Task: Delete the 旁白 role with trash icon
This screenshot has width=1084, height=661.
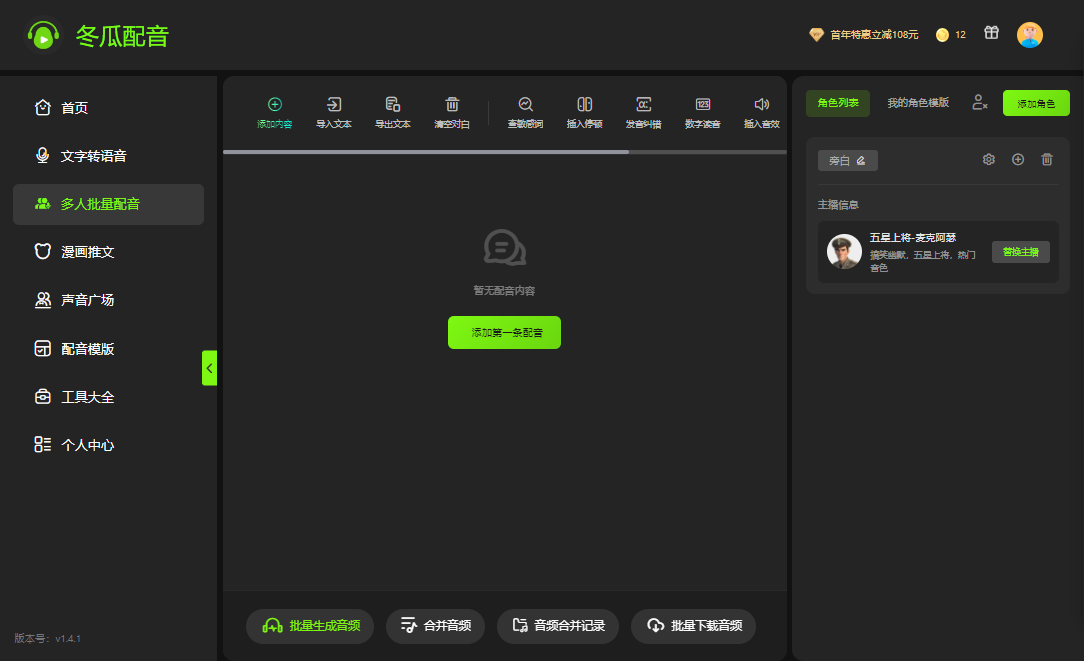Action: click(x=1047, y=160)
